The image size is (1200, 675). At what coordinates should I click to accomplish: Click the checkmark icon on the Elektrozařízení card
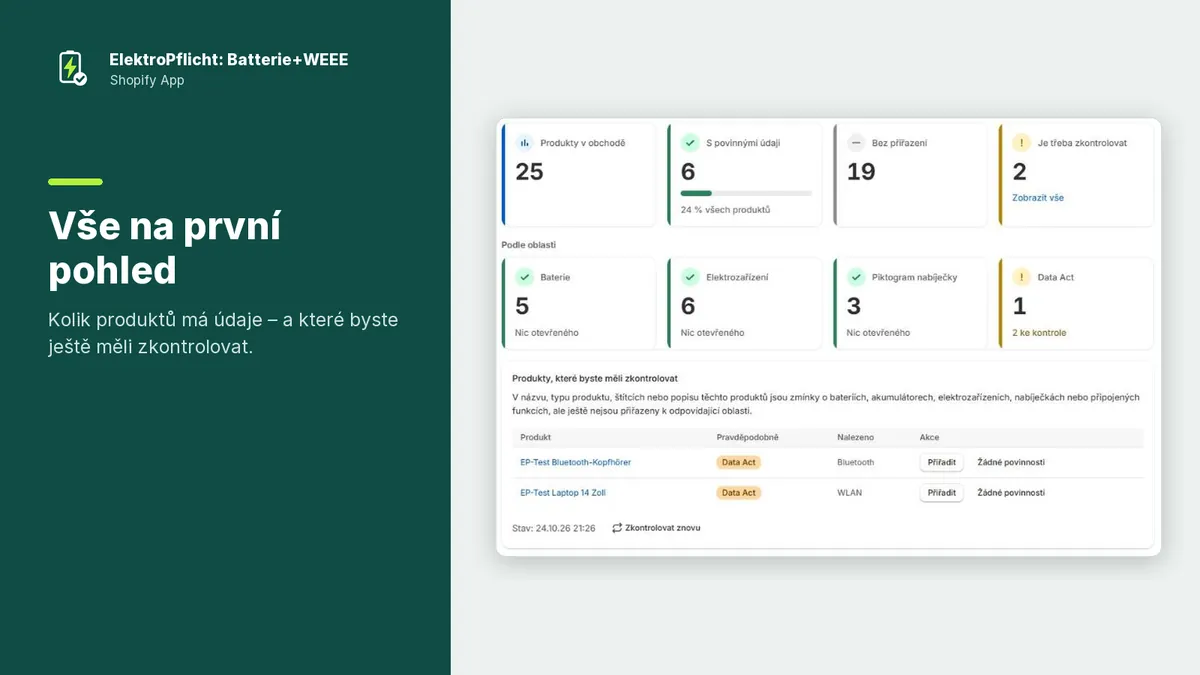(690, 277)
